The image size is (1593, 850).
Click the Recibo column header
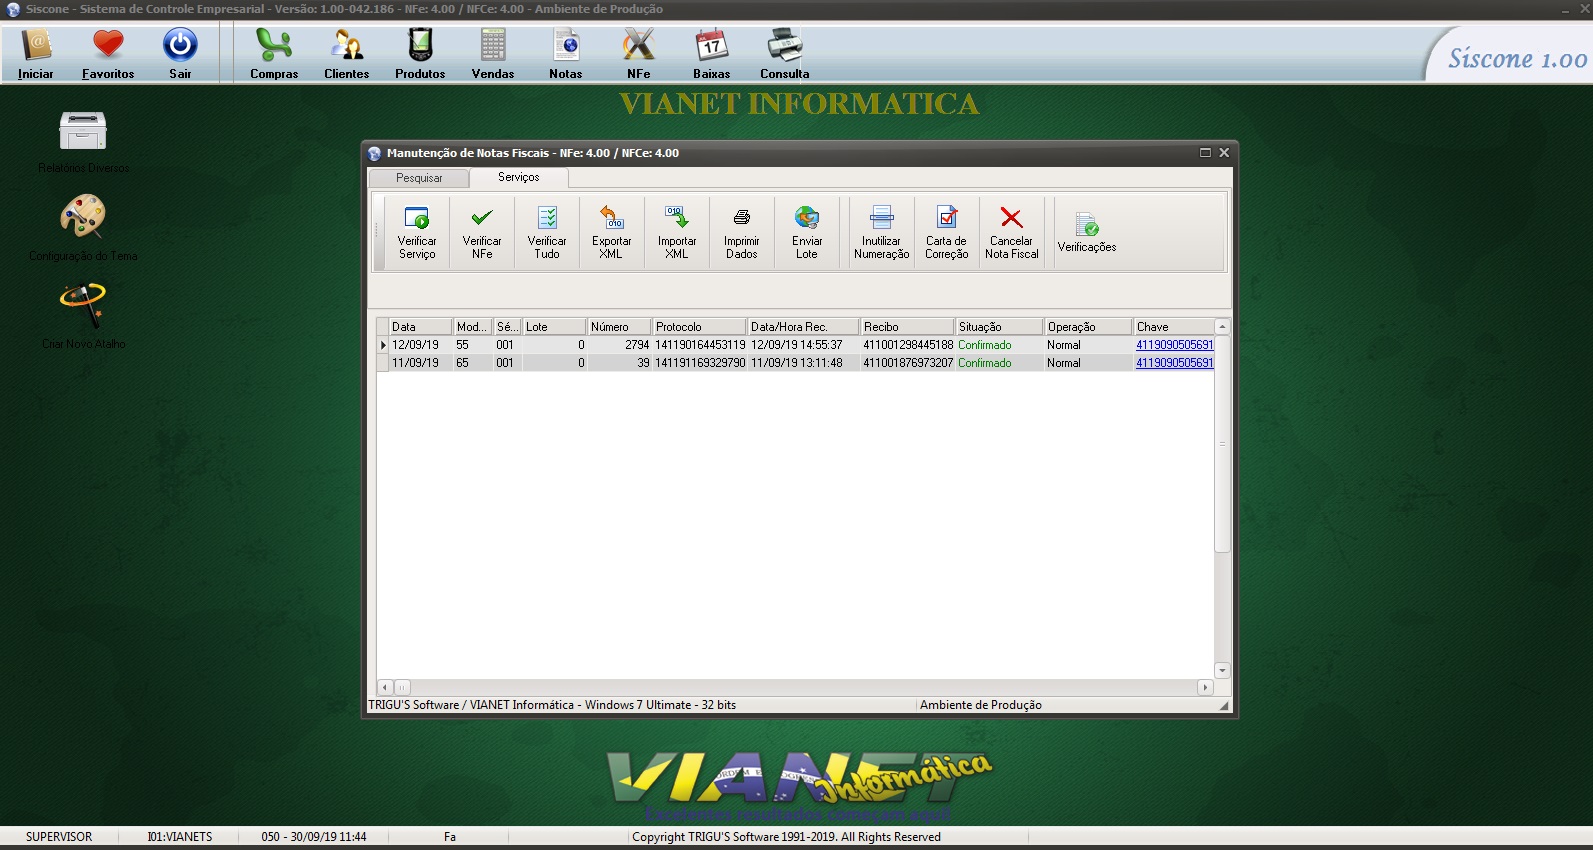point(907,327)
